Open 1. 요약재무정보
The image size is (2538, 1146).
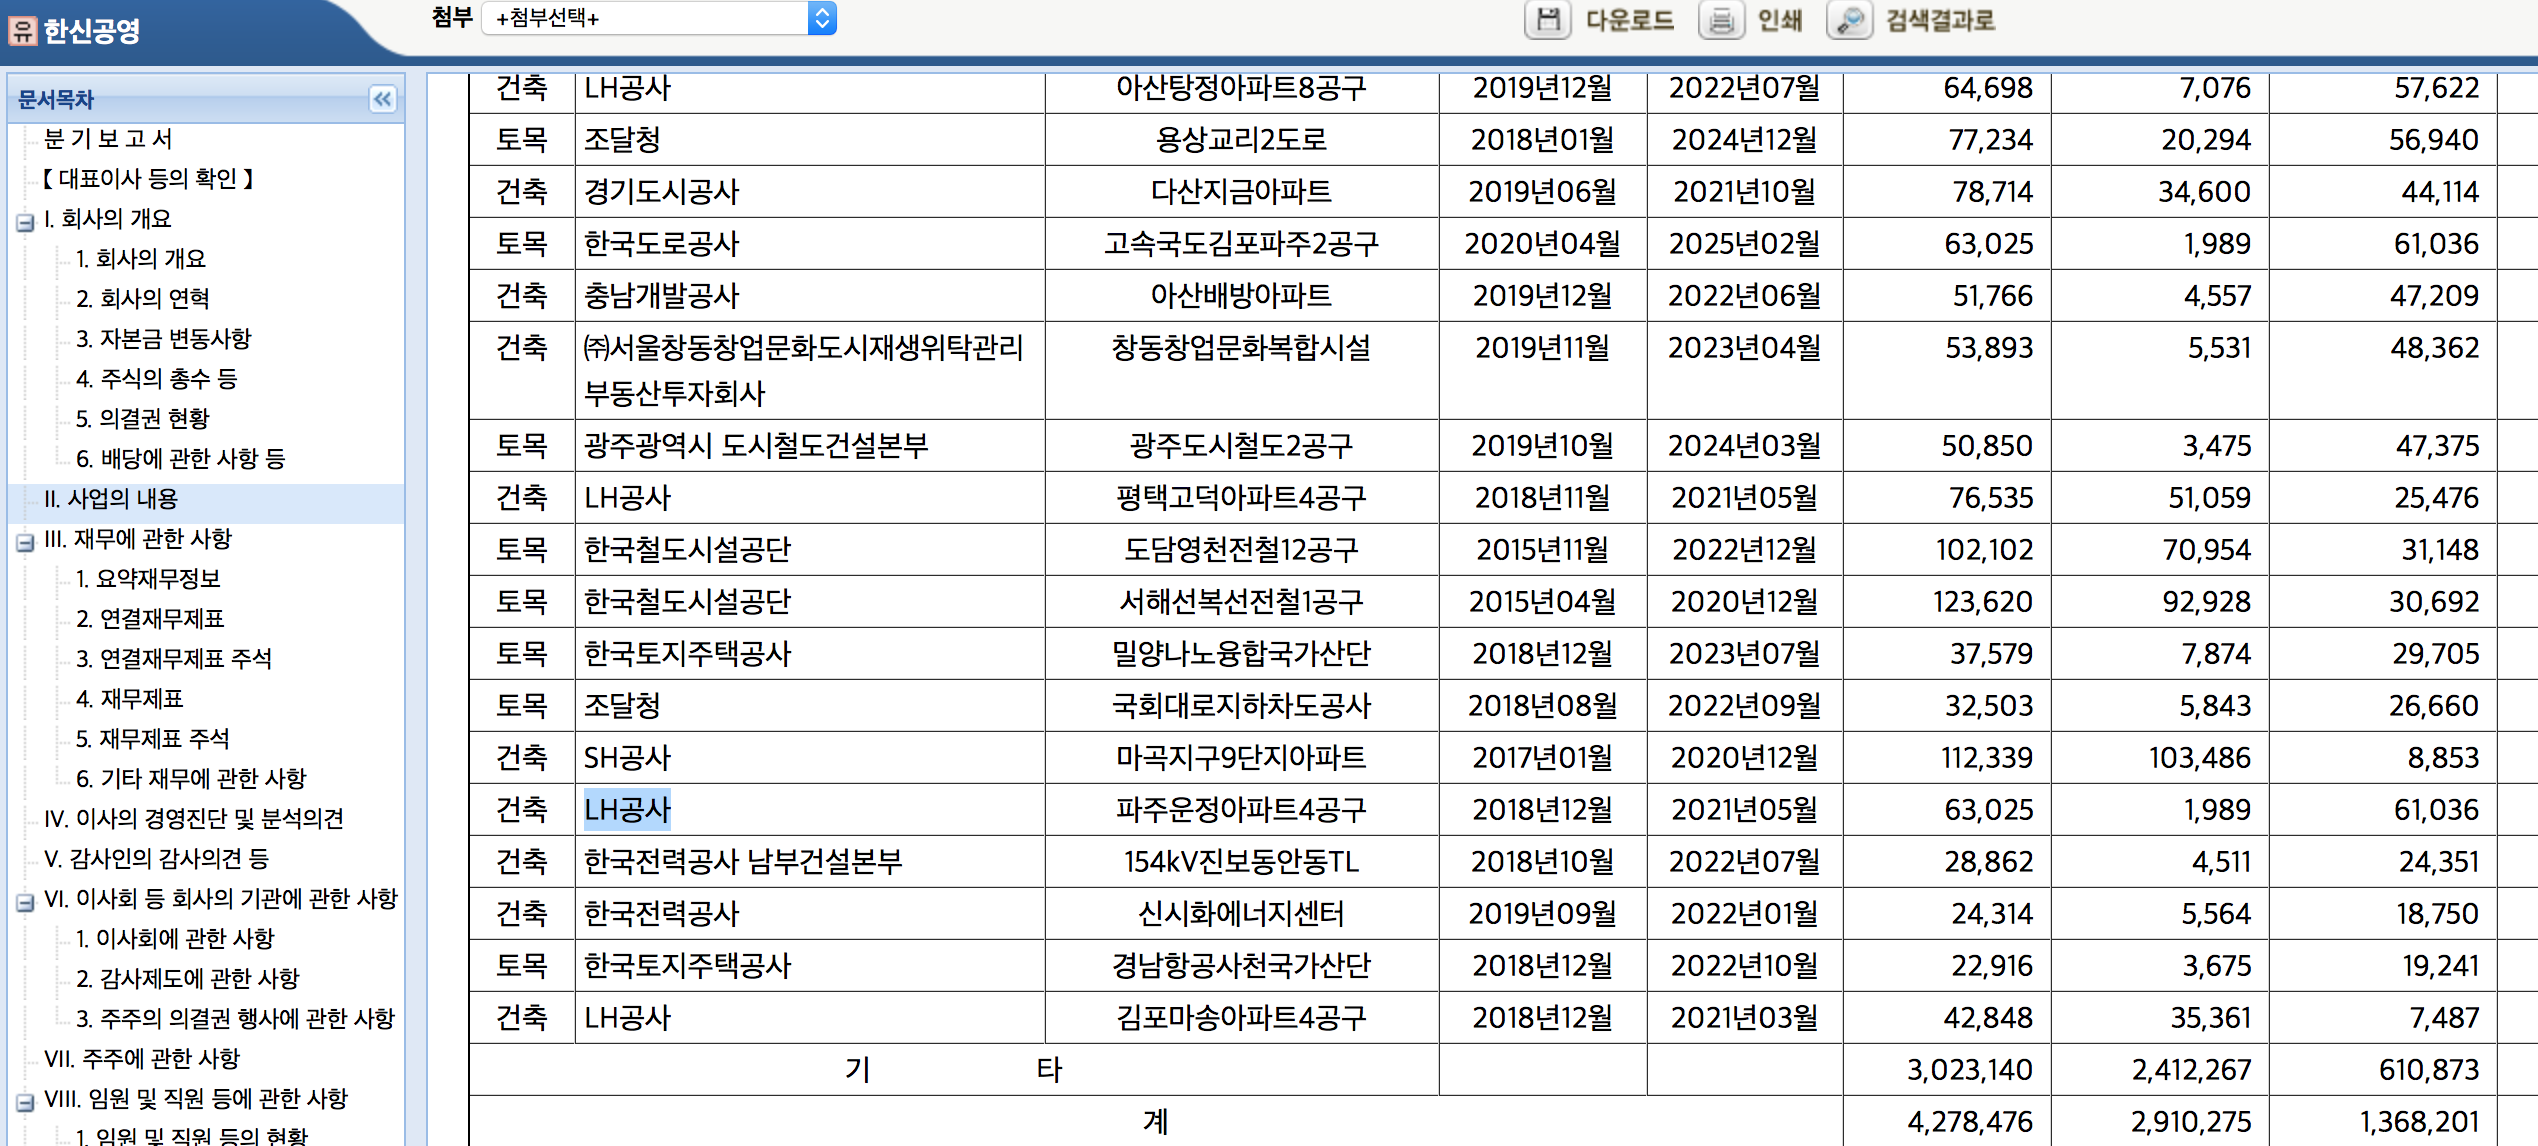click(x=148, y=579)
